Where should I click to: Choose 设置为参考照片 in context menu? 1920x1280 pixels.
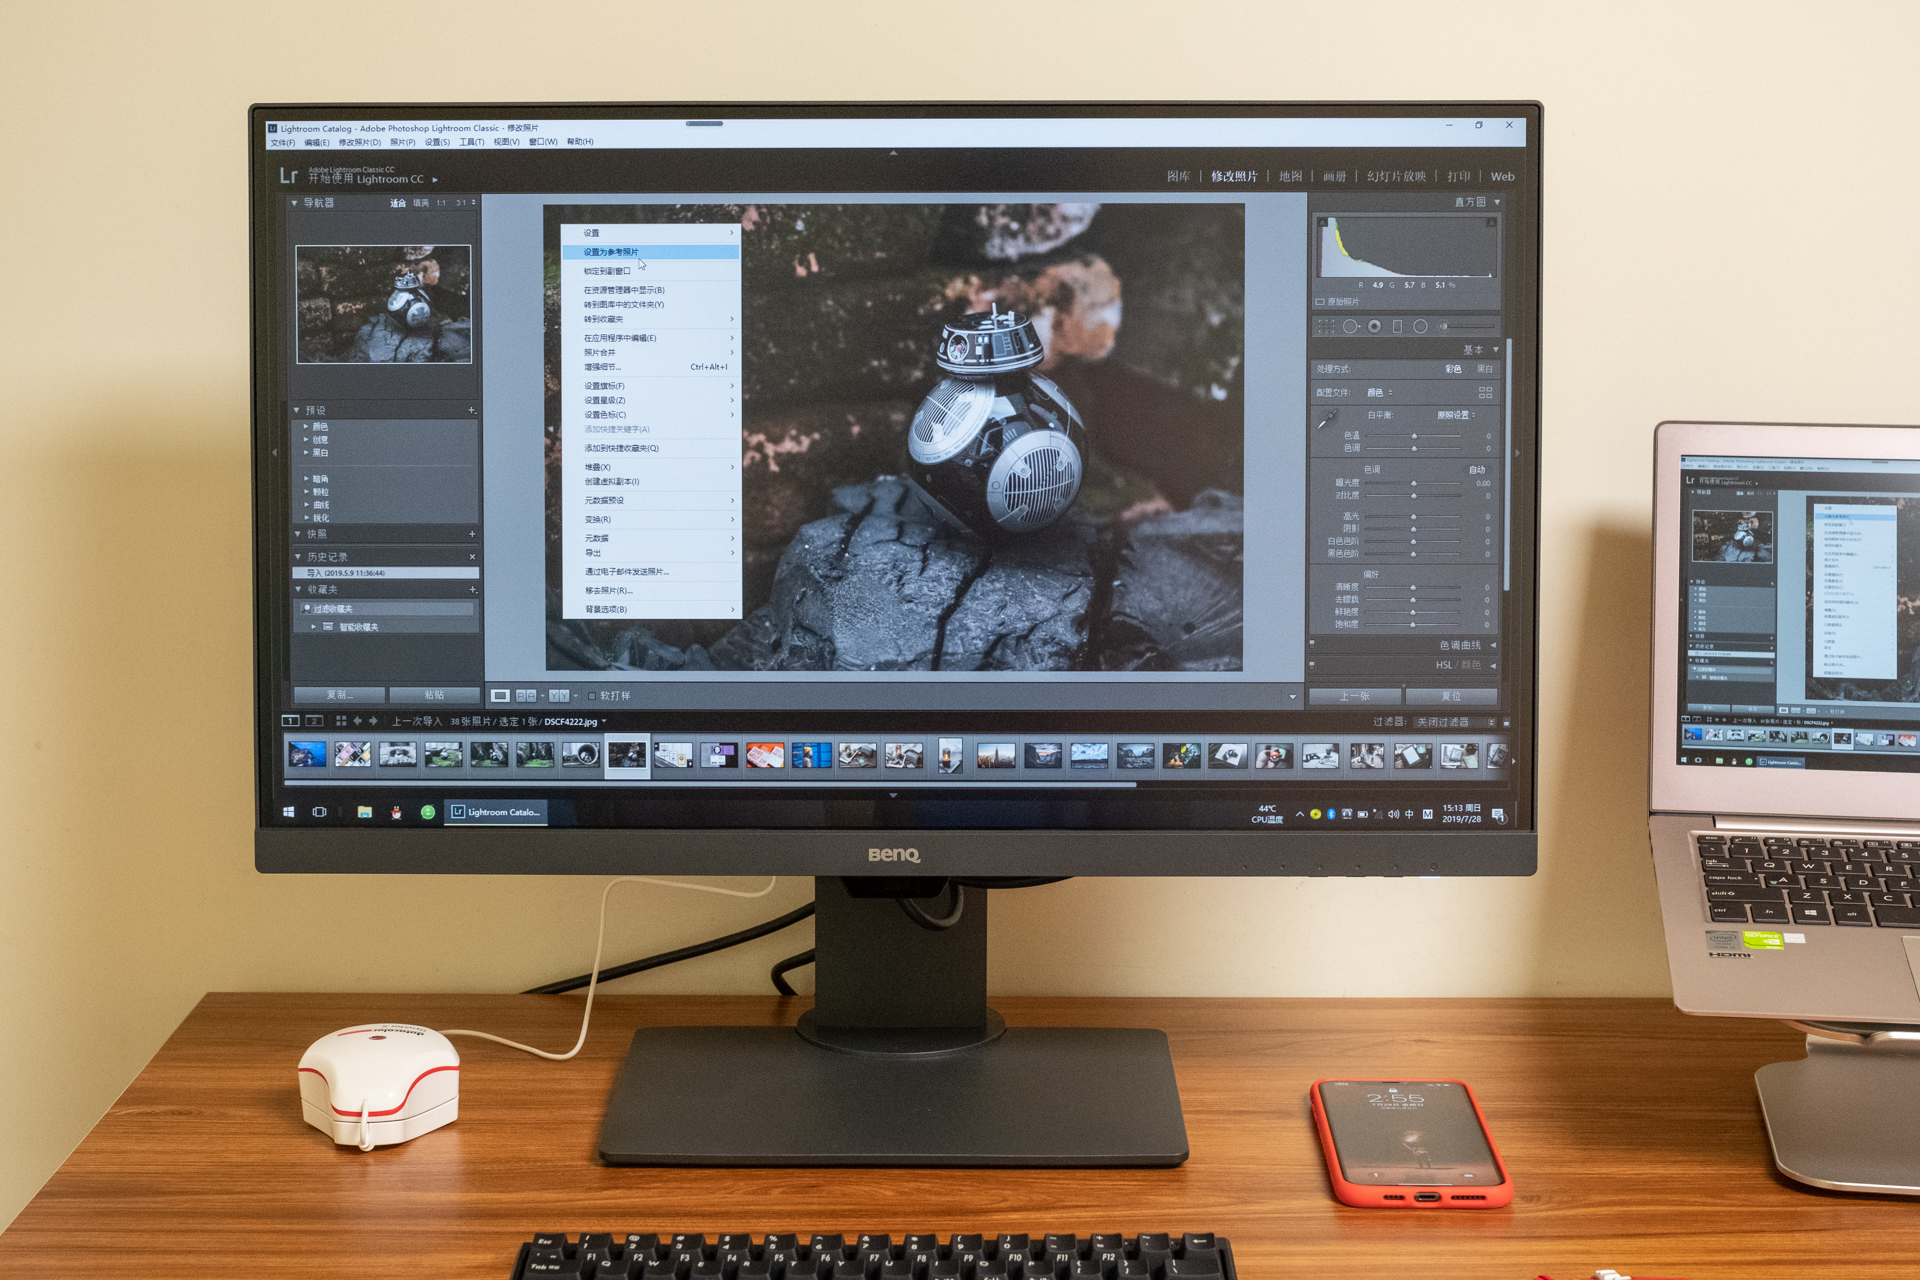[x=611, y=252]
